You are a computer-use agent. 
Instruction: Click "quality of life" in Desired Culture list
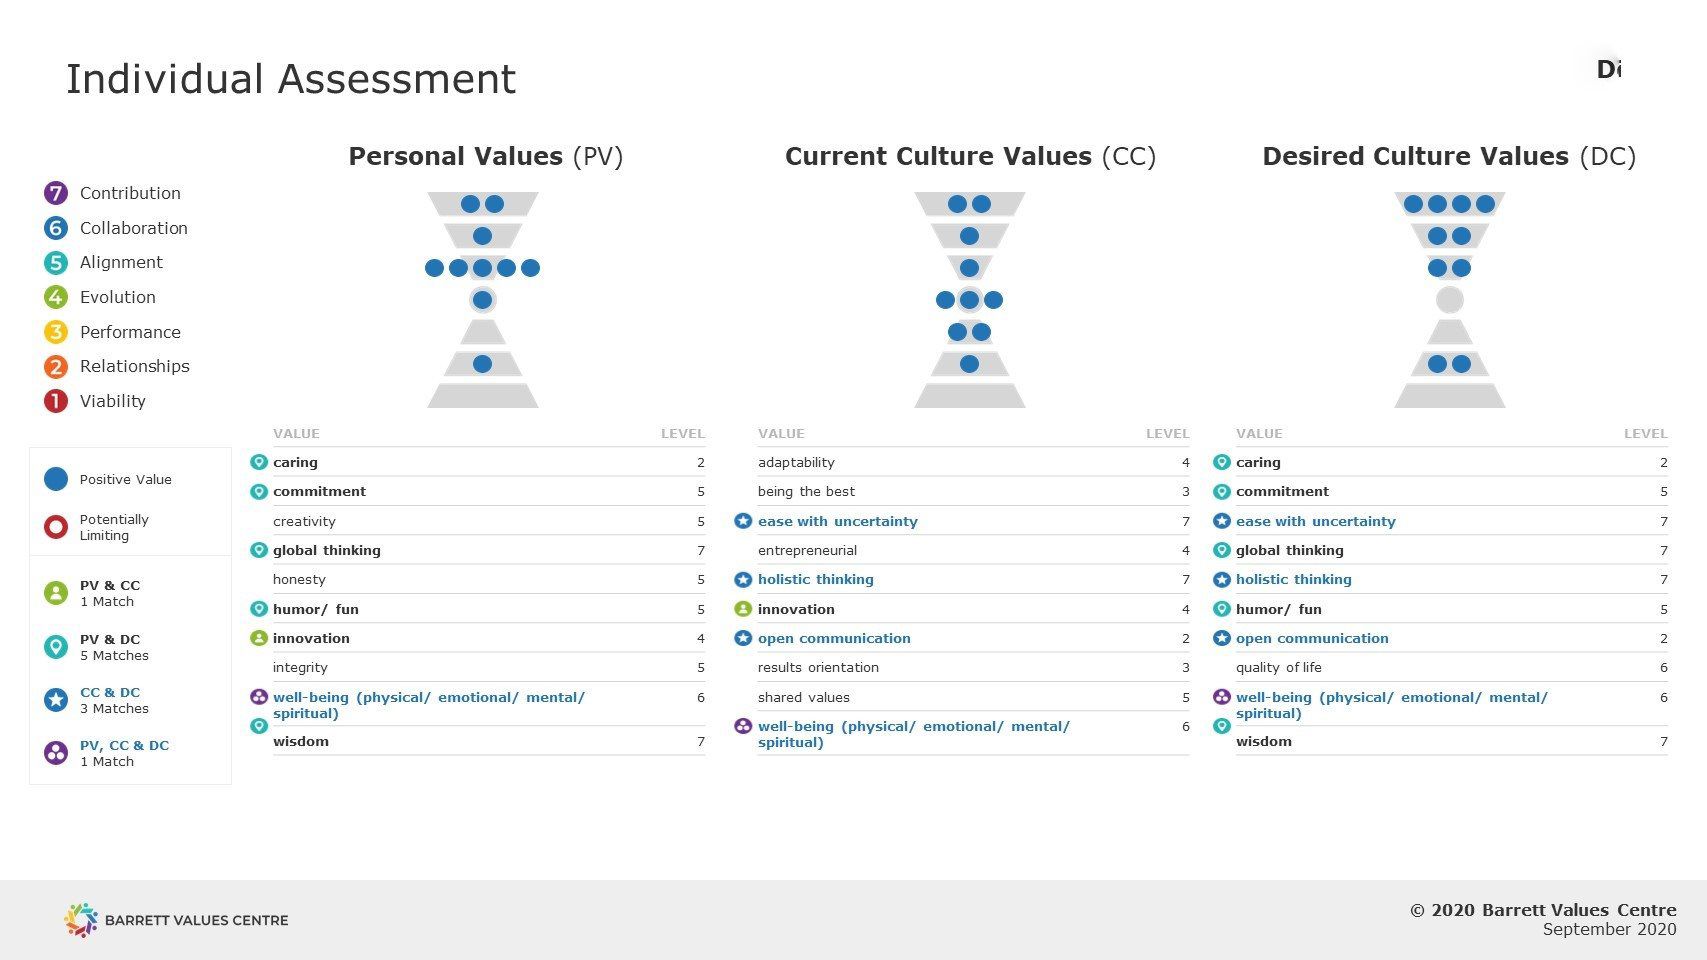point(1278,667)
